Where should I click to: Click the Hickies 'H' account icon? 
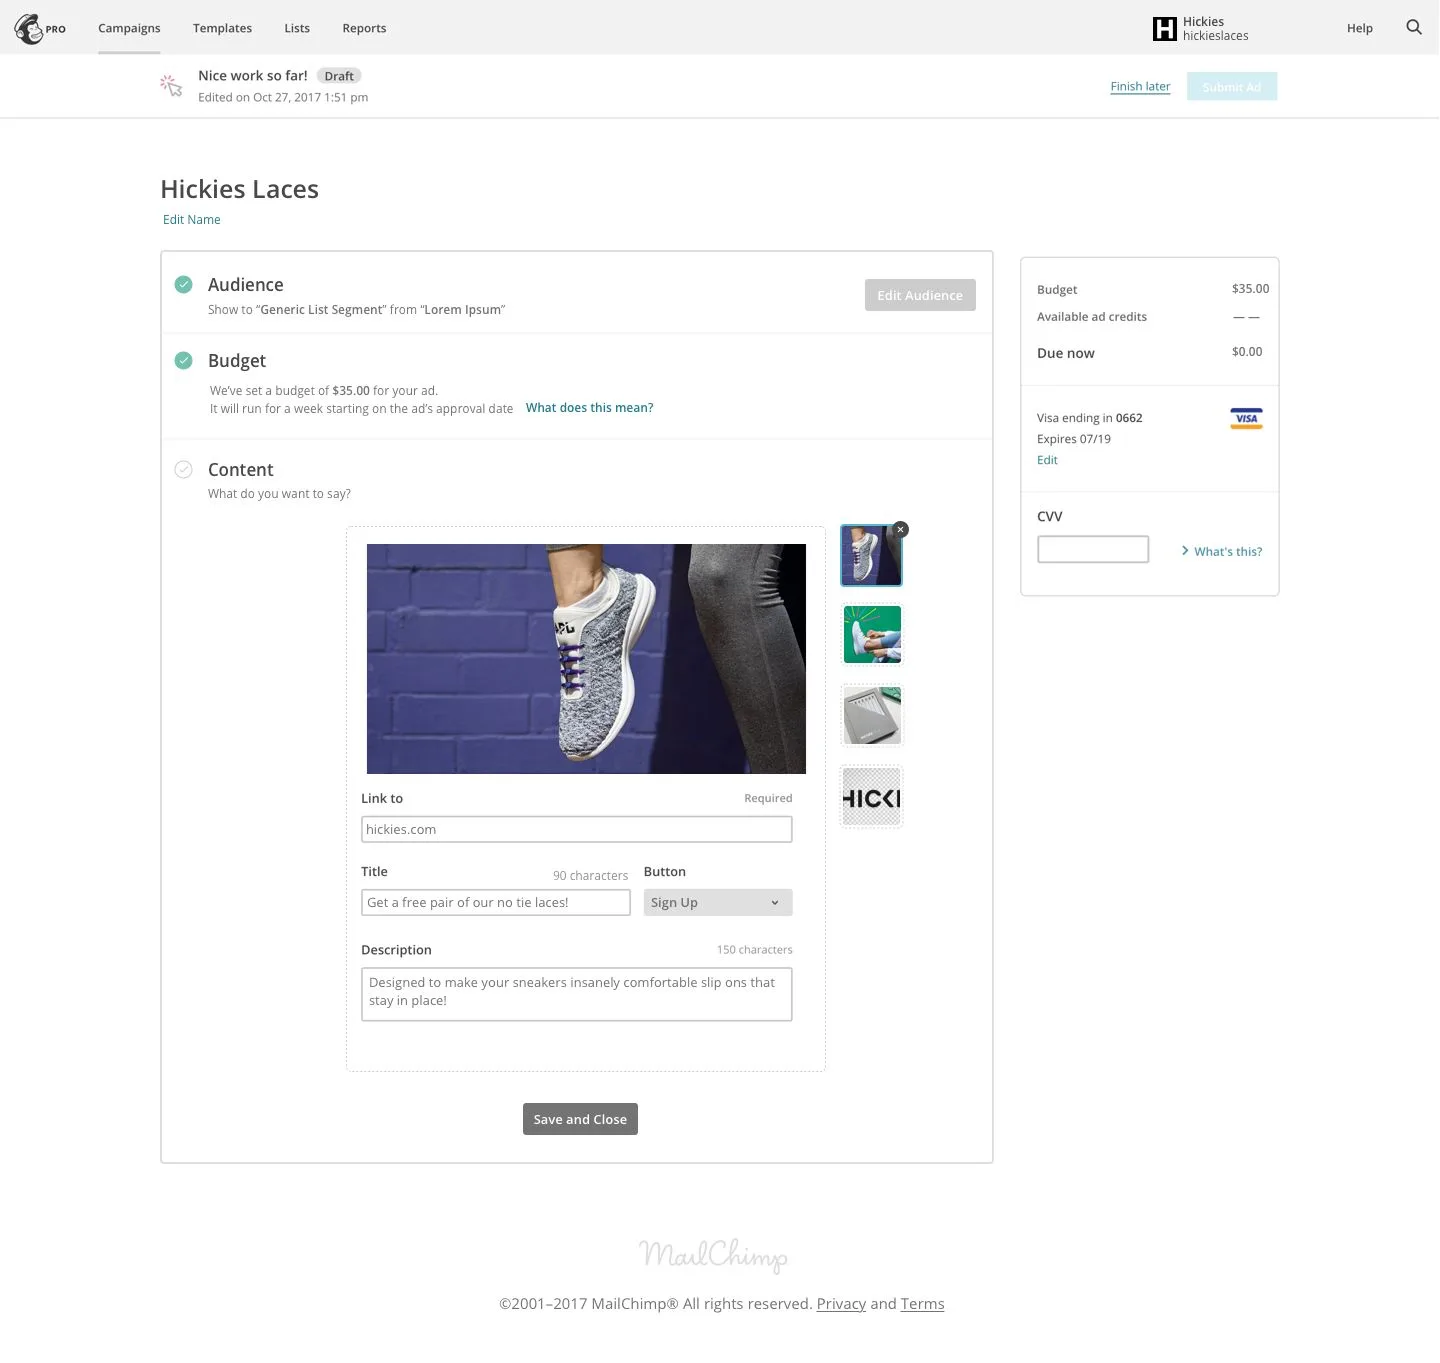[1164, 28]
